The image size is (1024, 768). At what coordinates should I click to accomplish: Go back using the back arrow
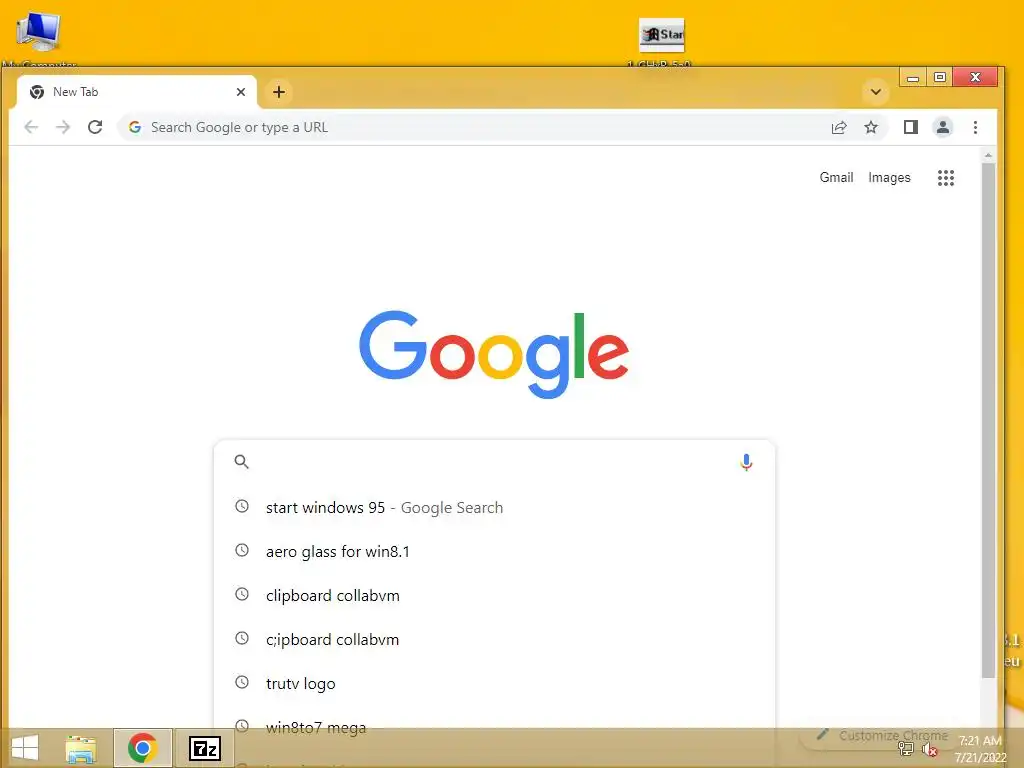click(x=31, y=127)
